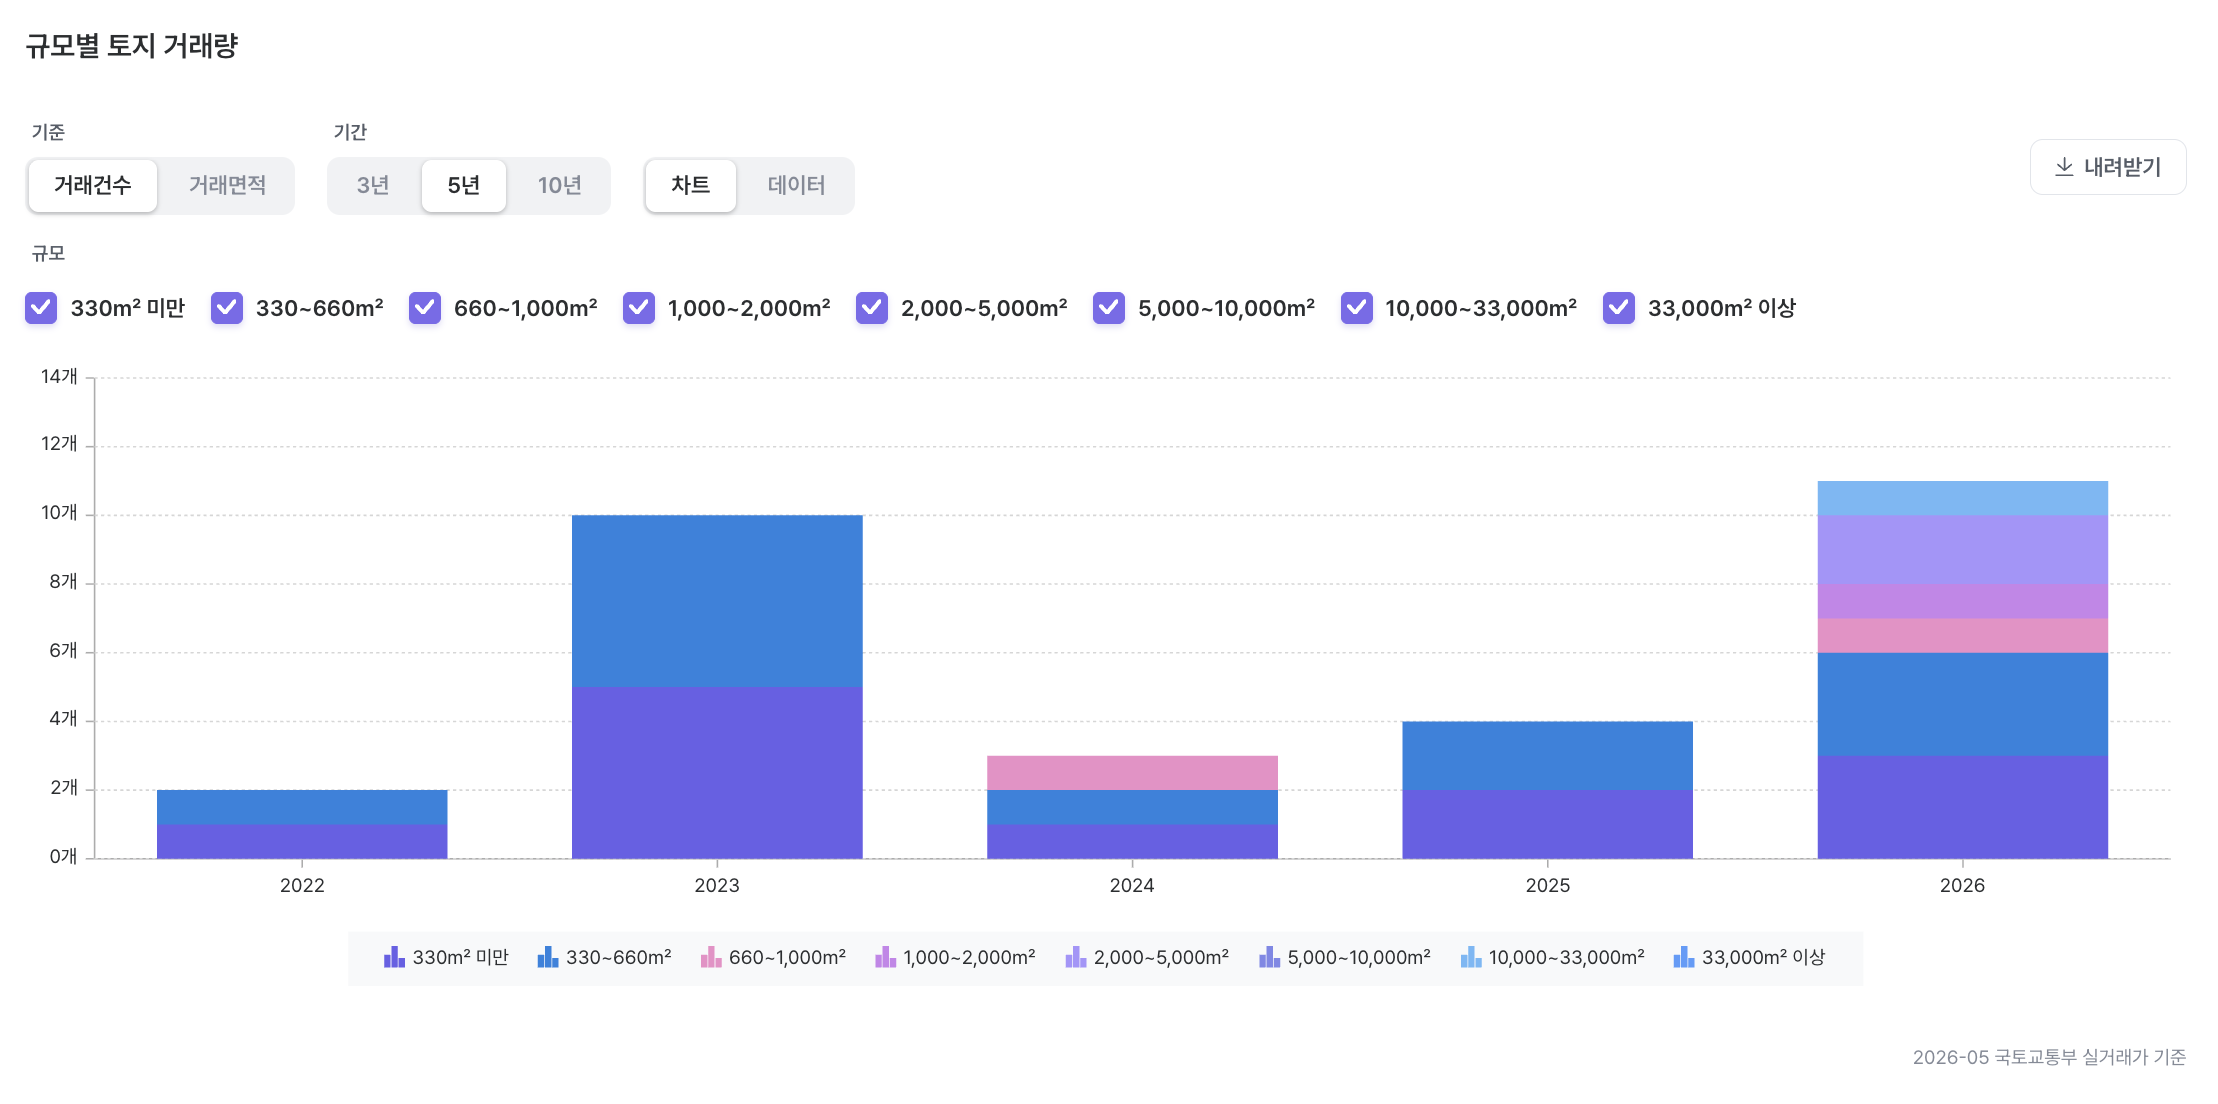Click the 330m² 미만 legend bar icon
This screenshot has height=1104, width=2218.
[394, 957]
